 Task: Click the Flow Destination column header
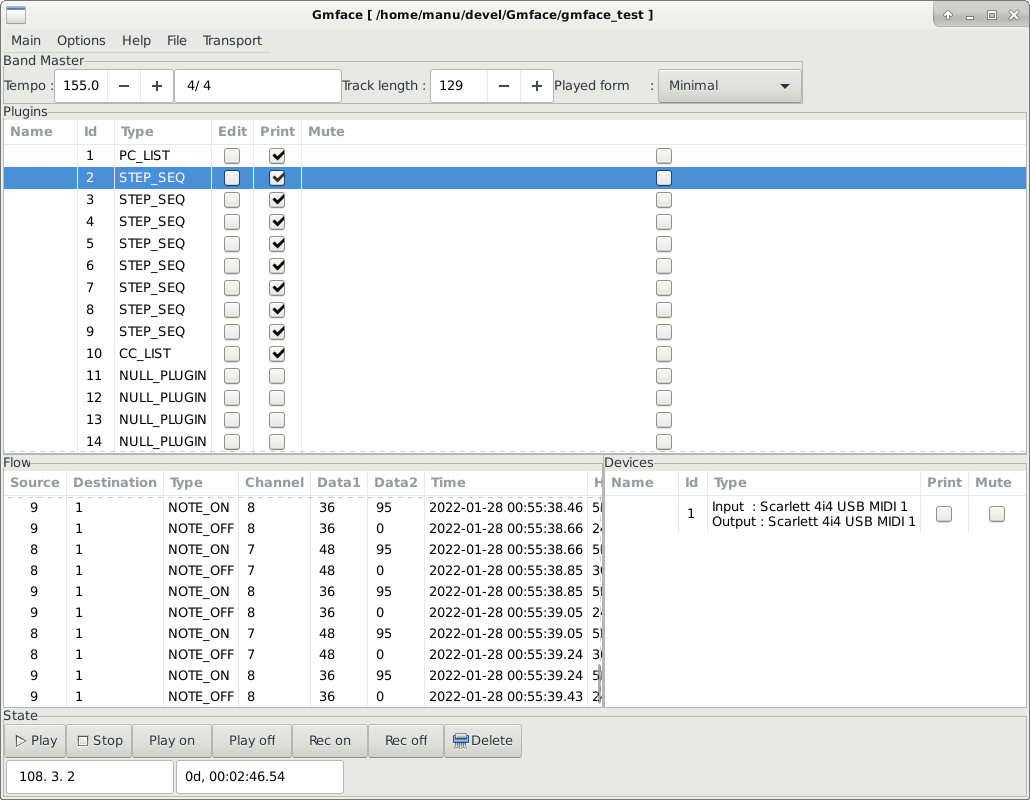[x=115, y=483]
